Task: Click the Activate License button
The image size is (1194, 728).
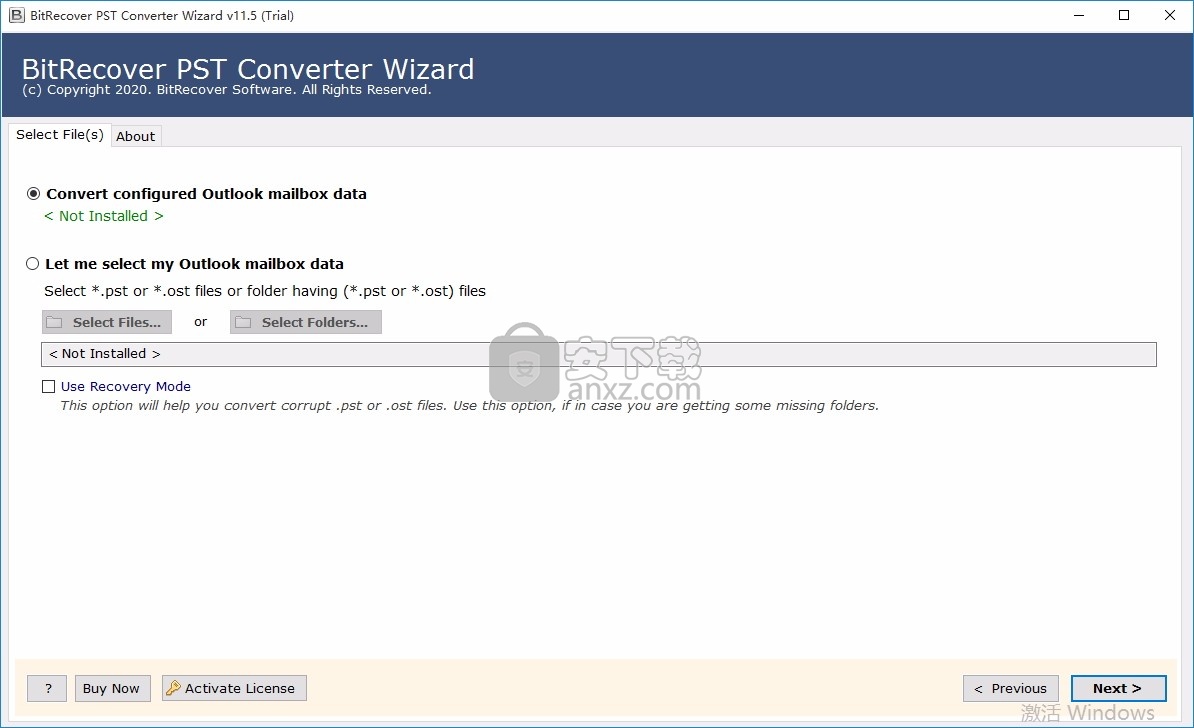Action: [234, 688]
